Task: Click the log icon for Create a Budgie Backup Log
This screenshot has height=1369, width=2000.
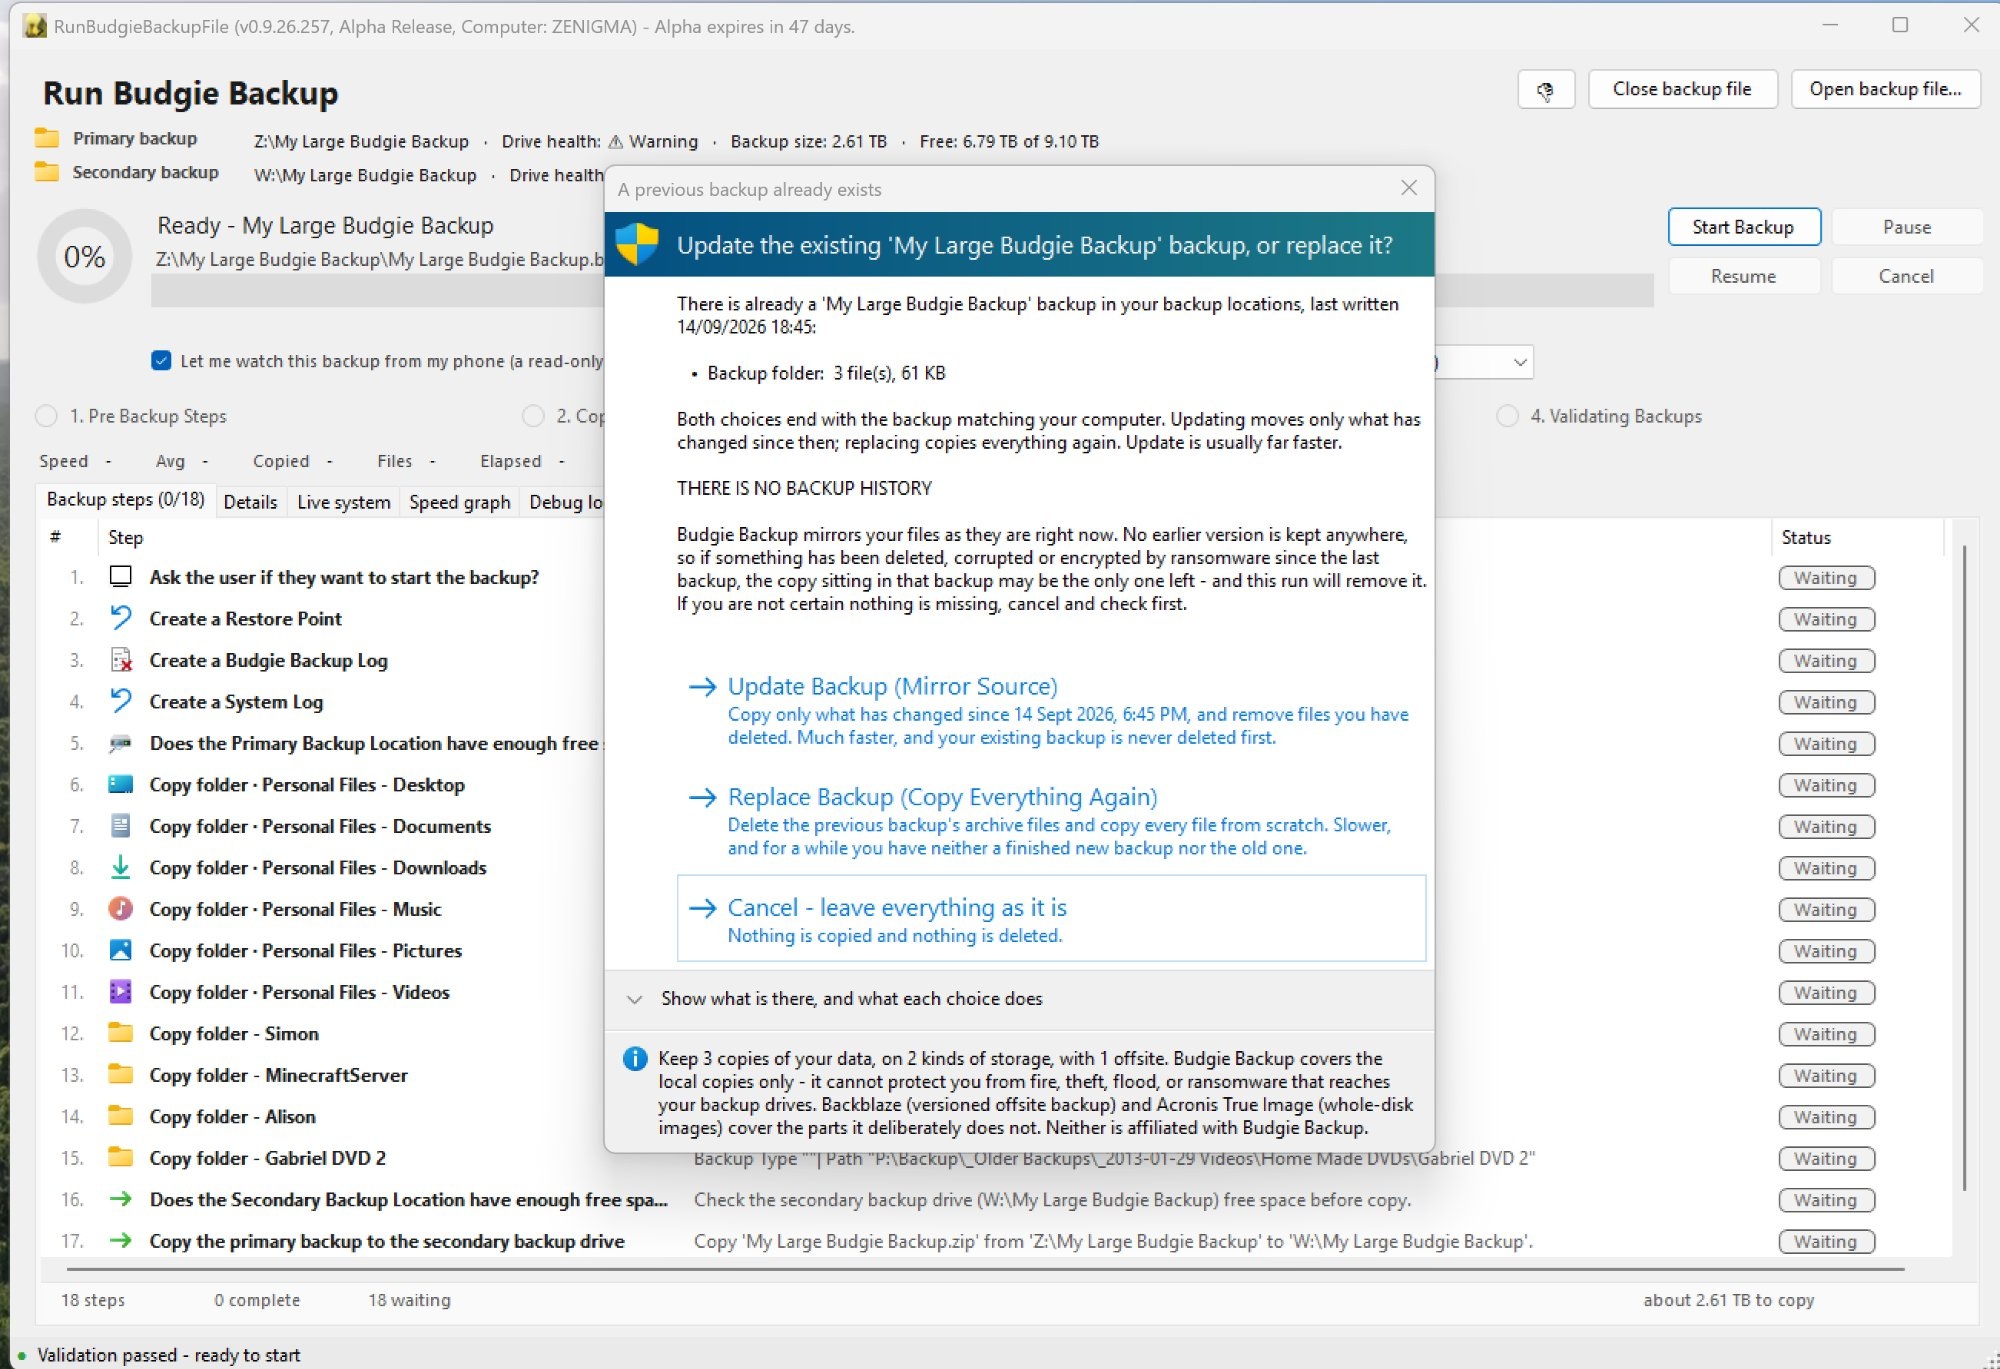Action: tap(121, 660)
